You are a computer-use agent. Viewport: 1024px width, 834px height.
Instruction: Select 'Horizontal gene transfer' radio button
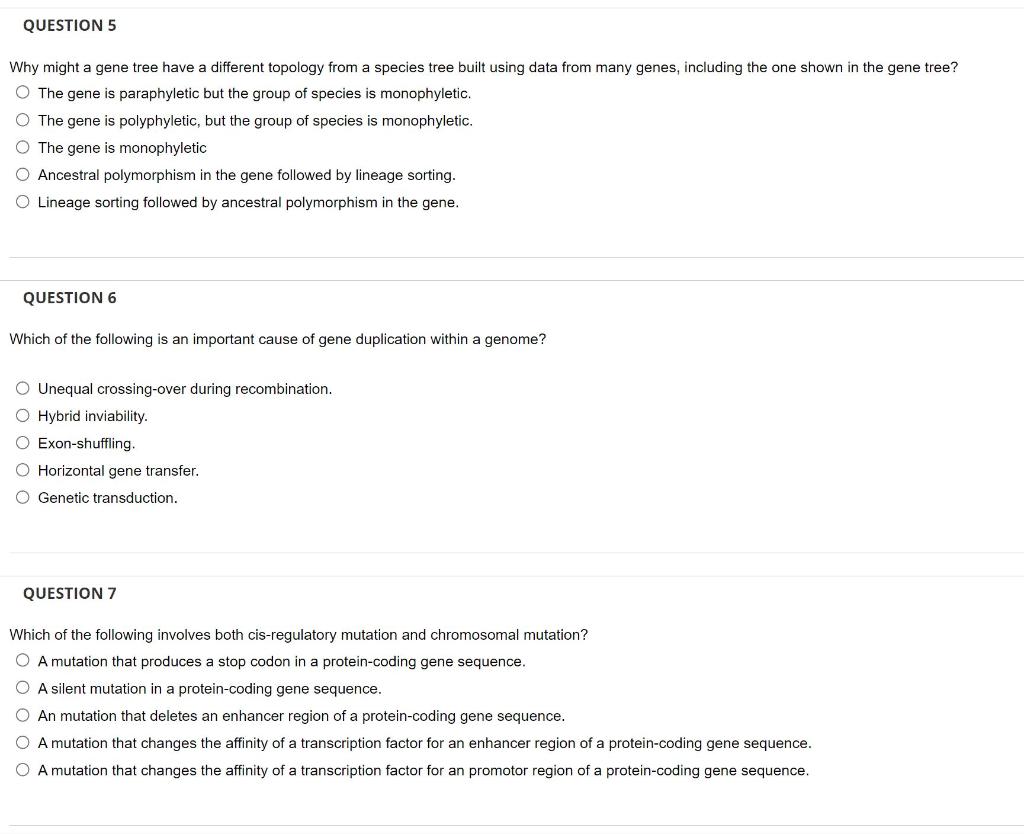[23, 470]
